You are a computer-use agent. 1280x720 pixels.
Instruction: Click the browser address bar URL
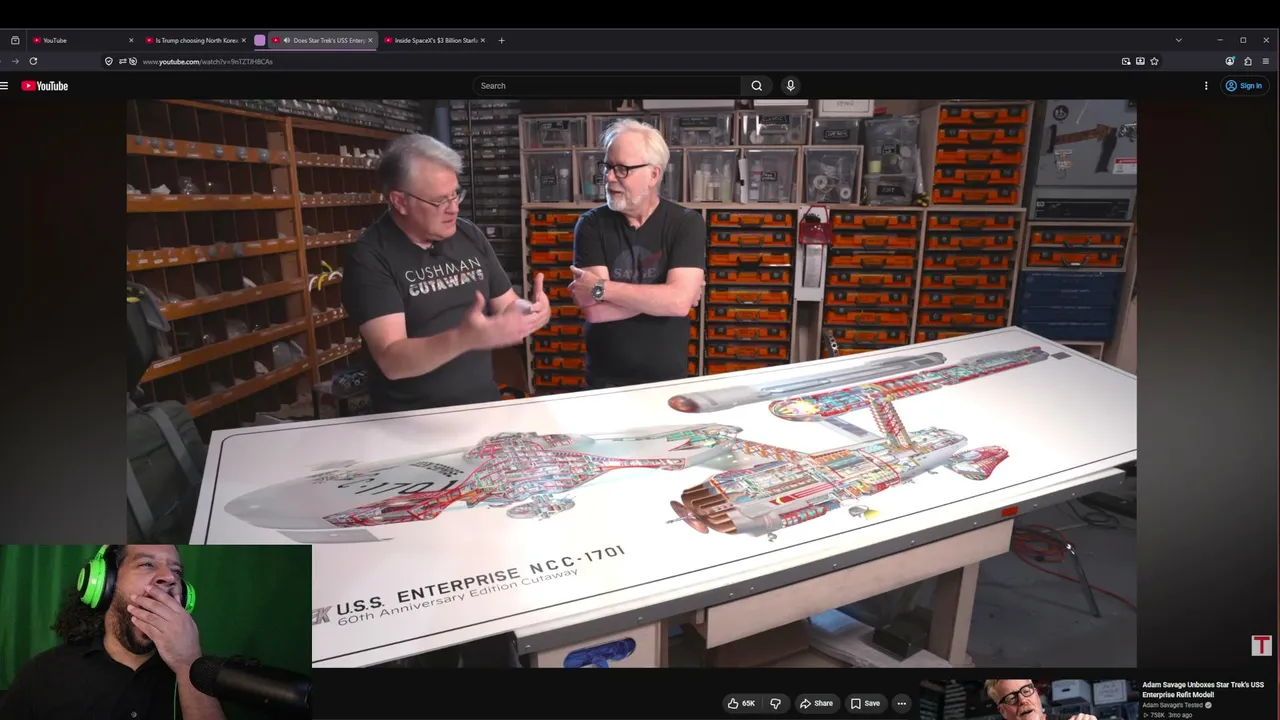(208, 61)
